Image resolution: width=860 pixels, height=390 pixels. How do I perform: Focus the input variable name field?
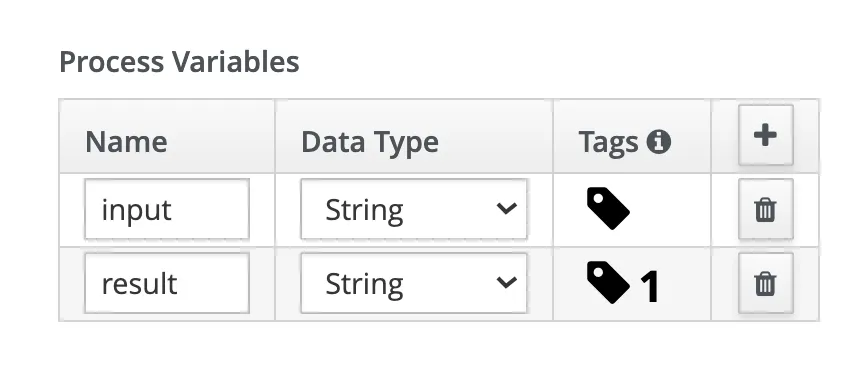click(x=167, y=209)
